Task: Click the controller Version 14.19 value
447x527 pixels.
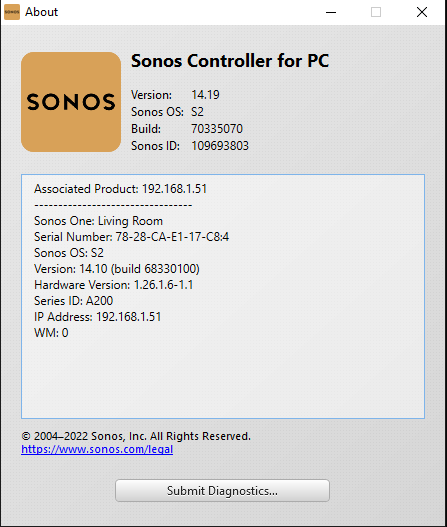Action: tap(205, 95)
